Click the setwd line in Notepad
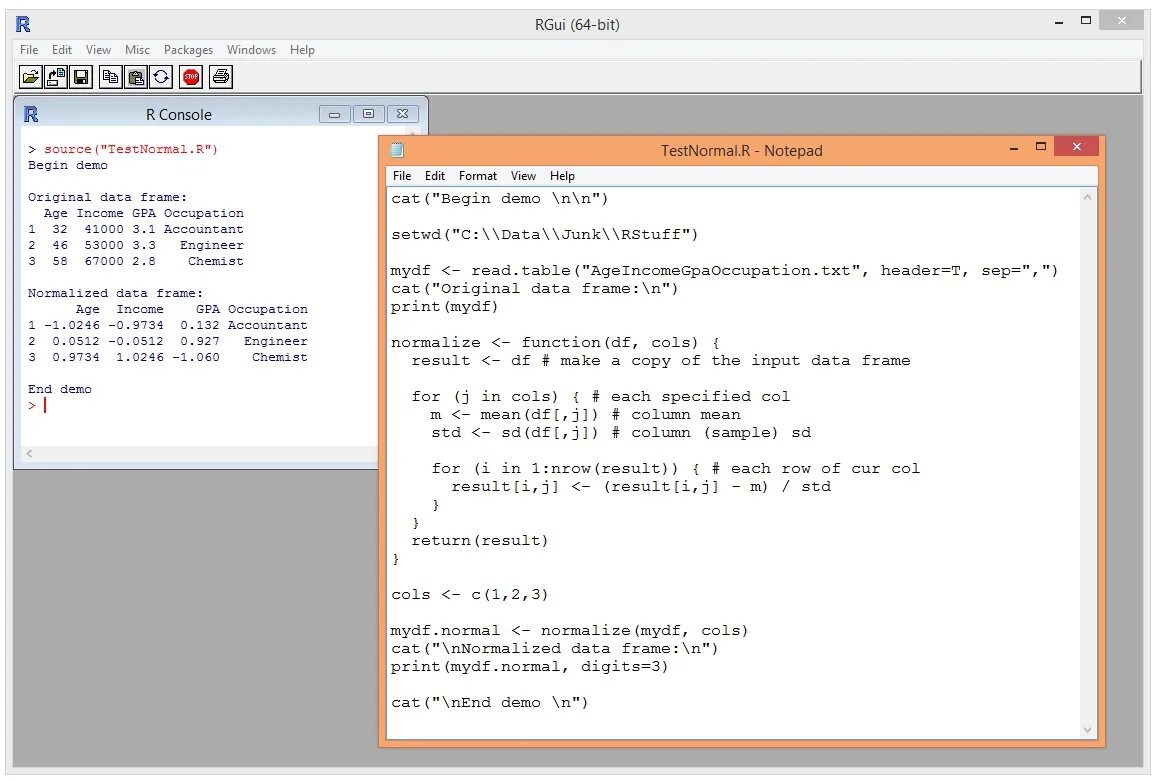1156x781 pixels. (544, 235)
